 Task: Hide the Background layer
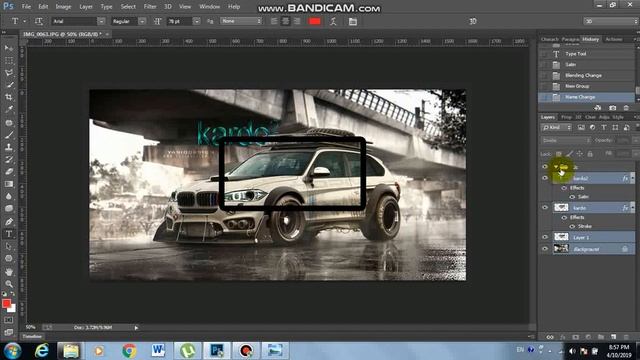coord(545,249)
